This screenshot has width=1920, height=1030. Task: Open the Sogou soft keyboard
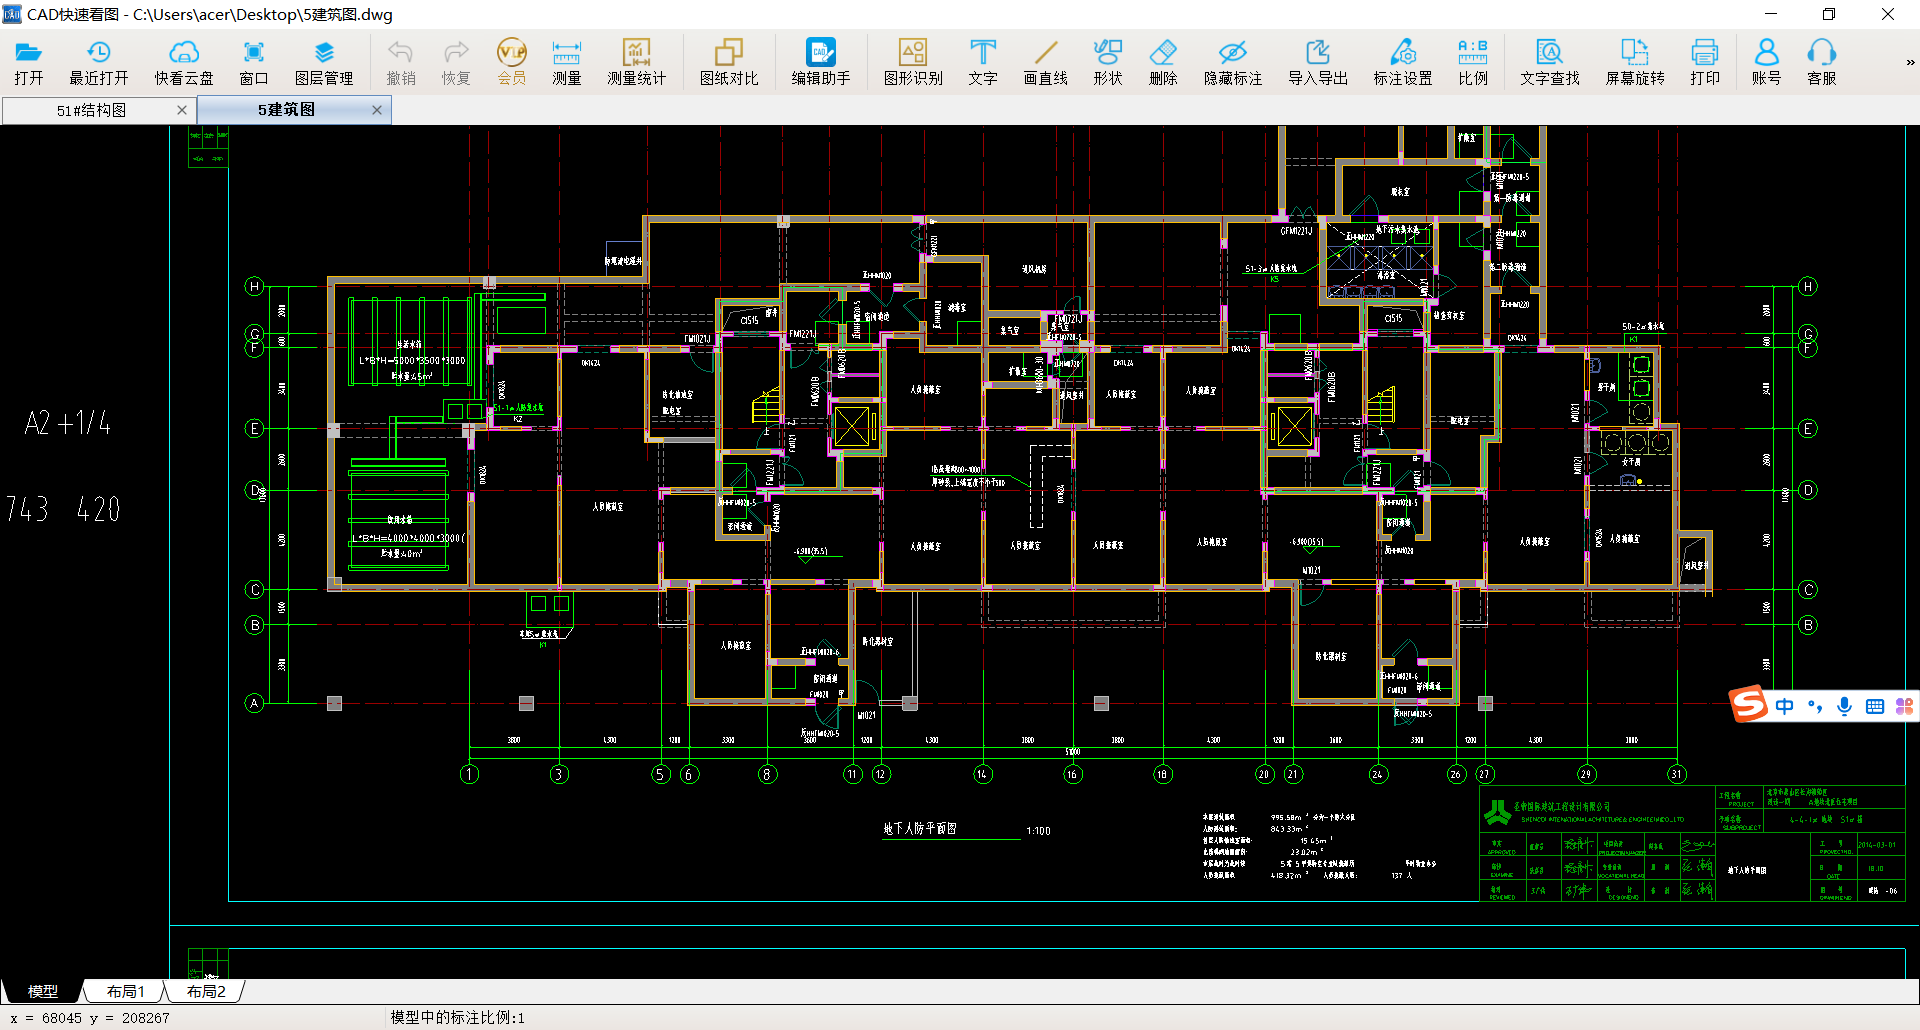click(1875, 706)
